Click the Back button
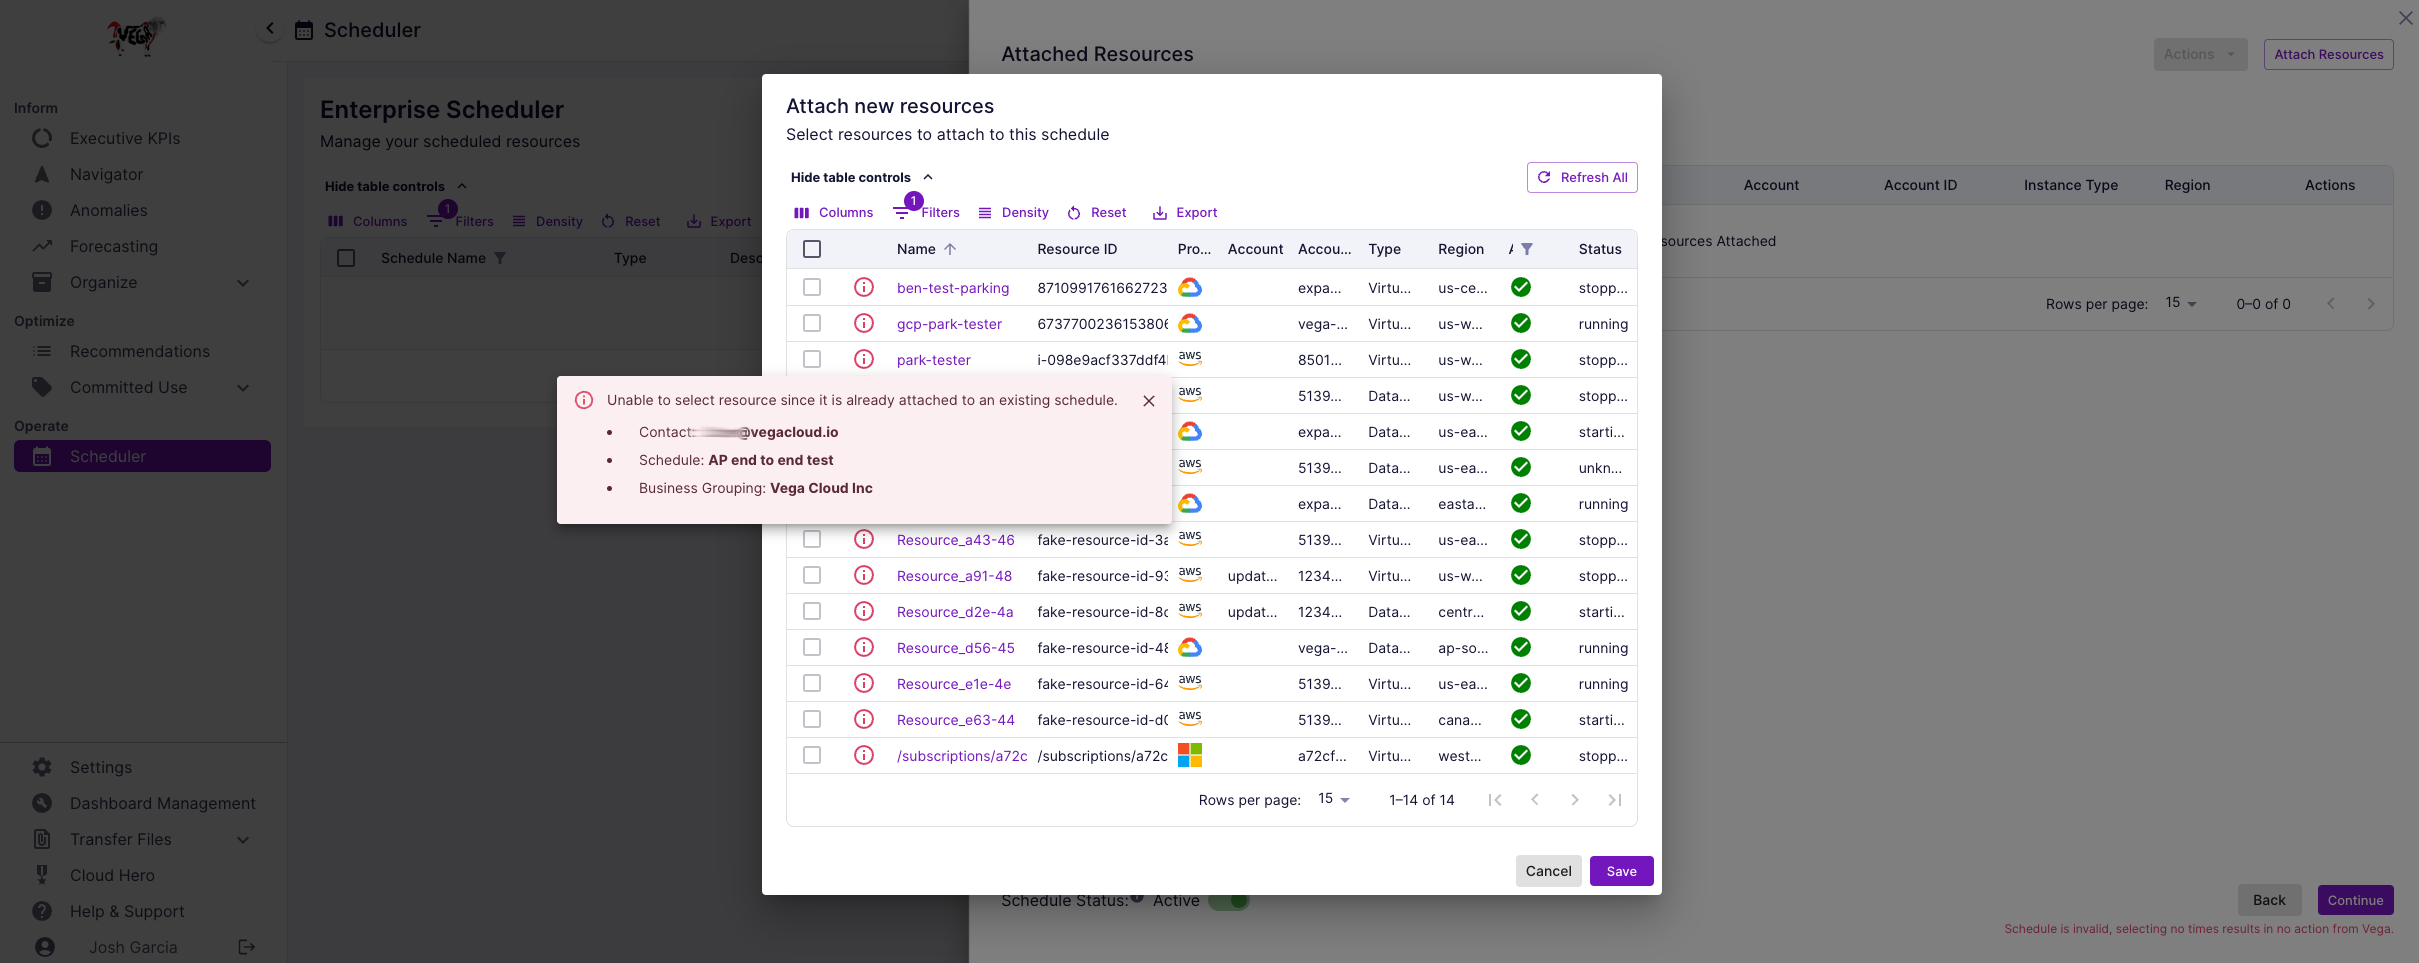The image size is (2419, 963). (x=2269, y=900)
